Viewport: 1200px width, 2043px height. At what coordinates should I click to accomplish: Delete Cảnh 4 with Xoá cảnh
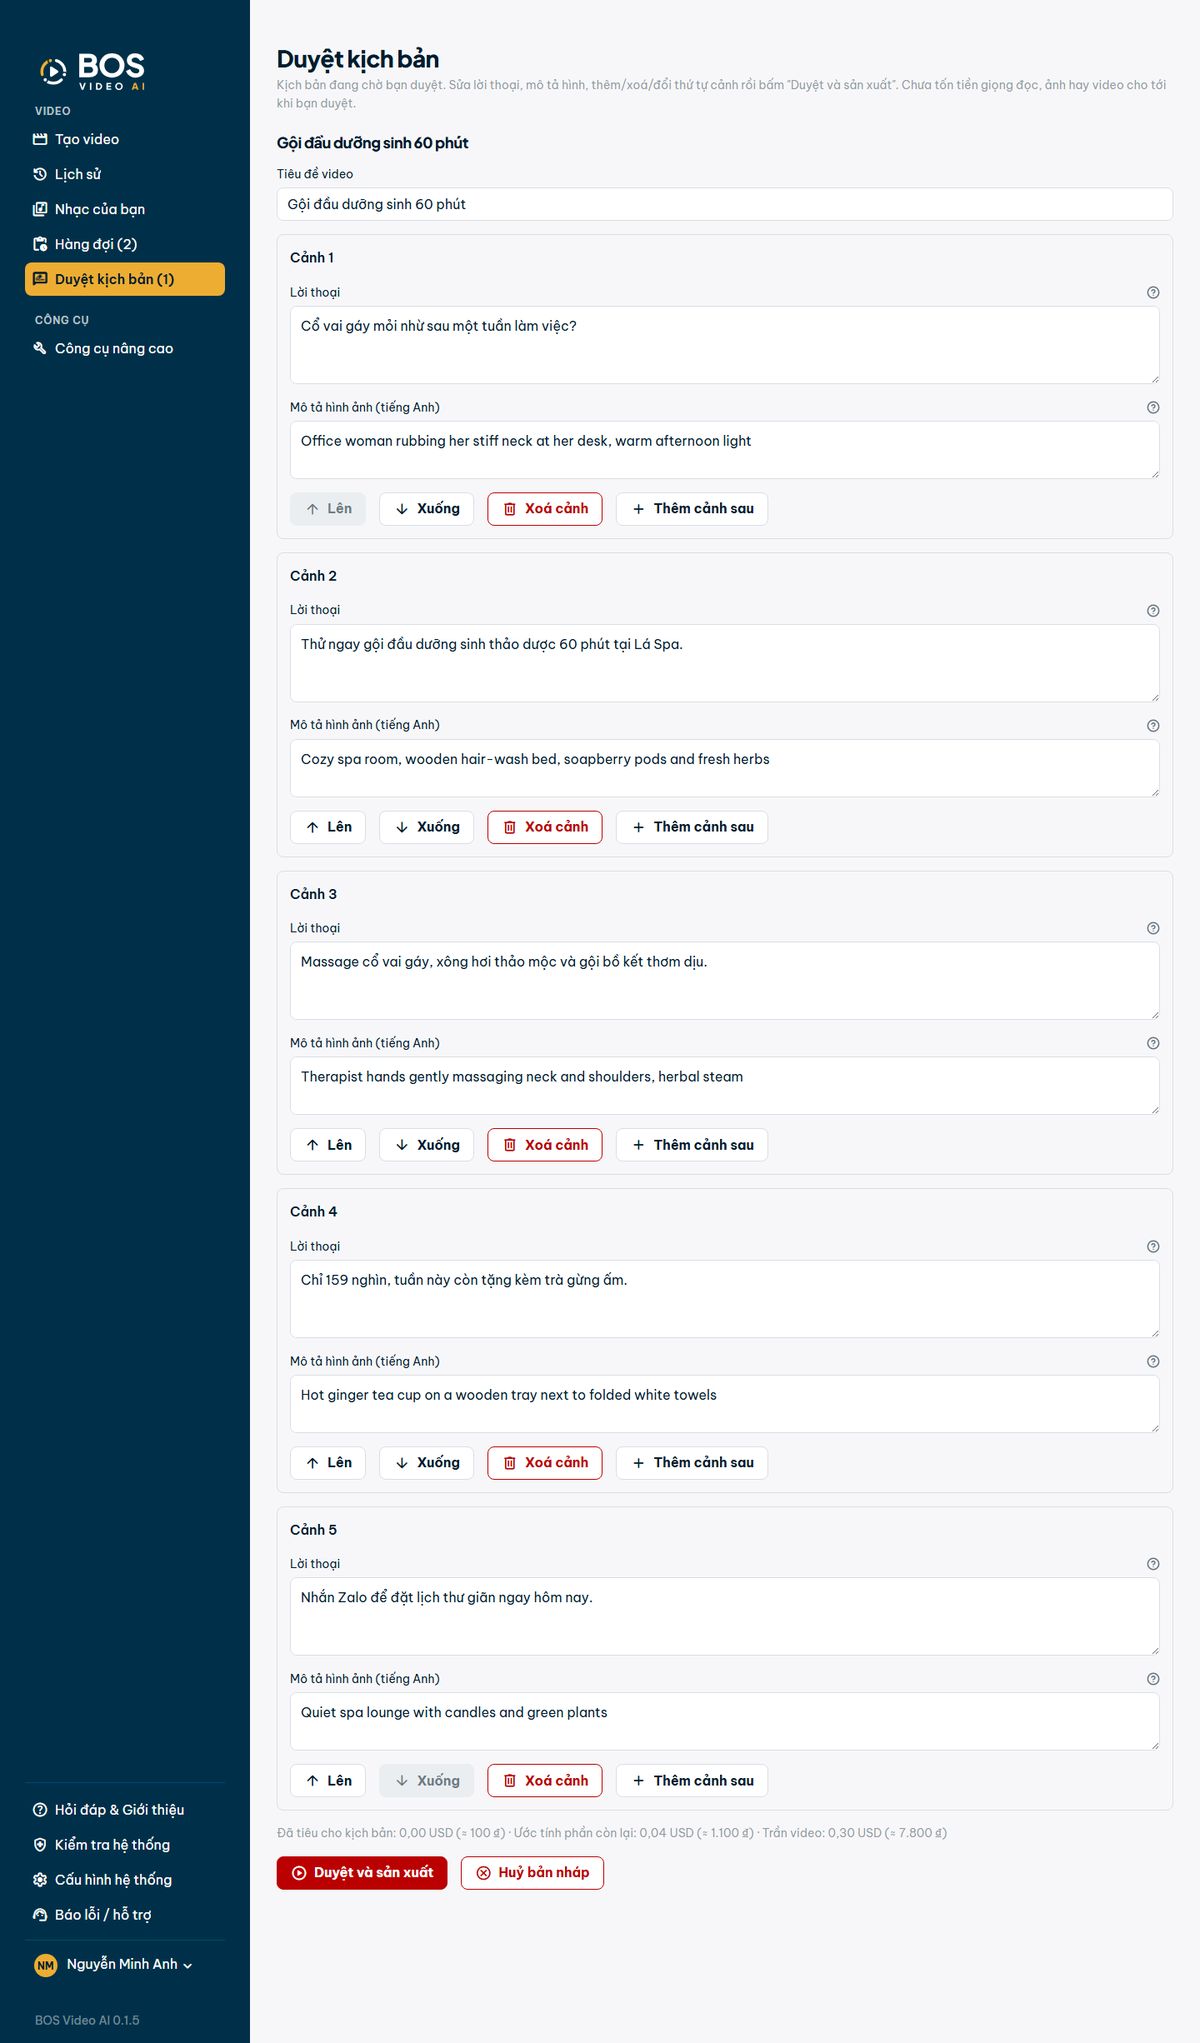(x=545, y=1463)
